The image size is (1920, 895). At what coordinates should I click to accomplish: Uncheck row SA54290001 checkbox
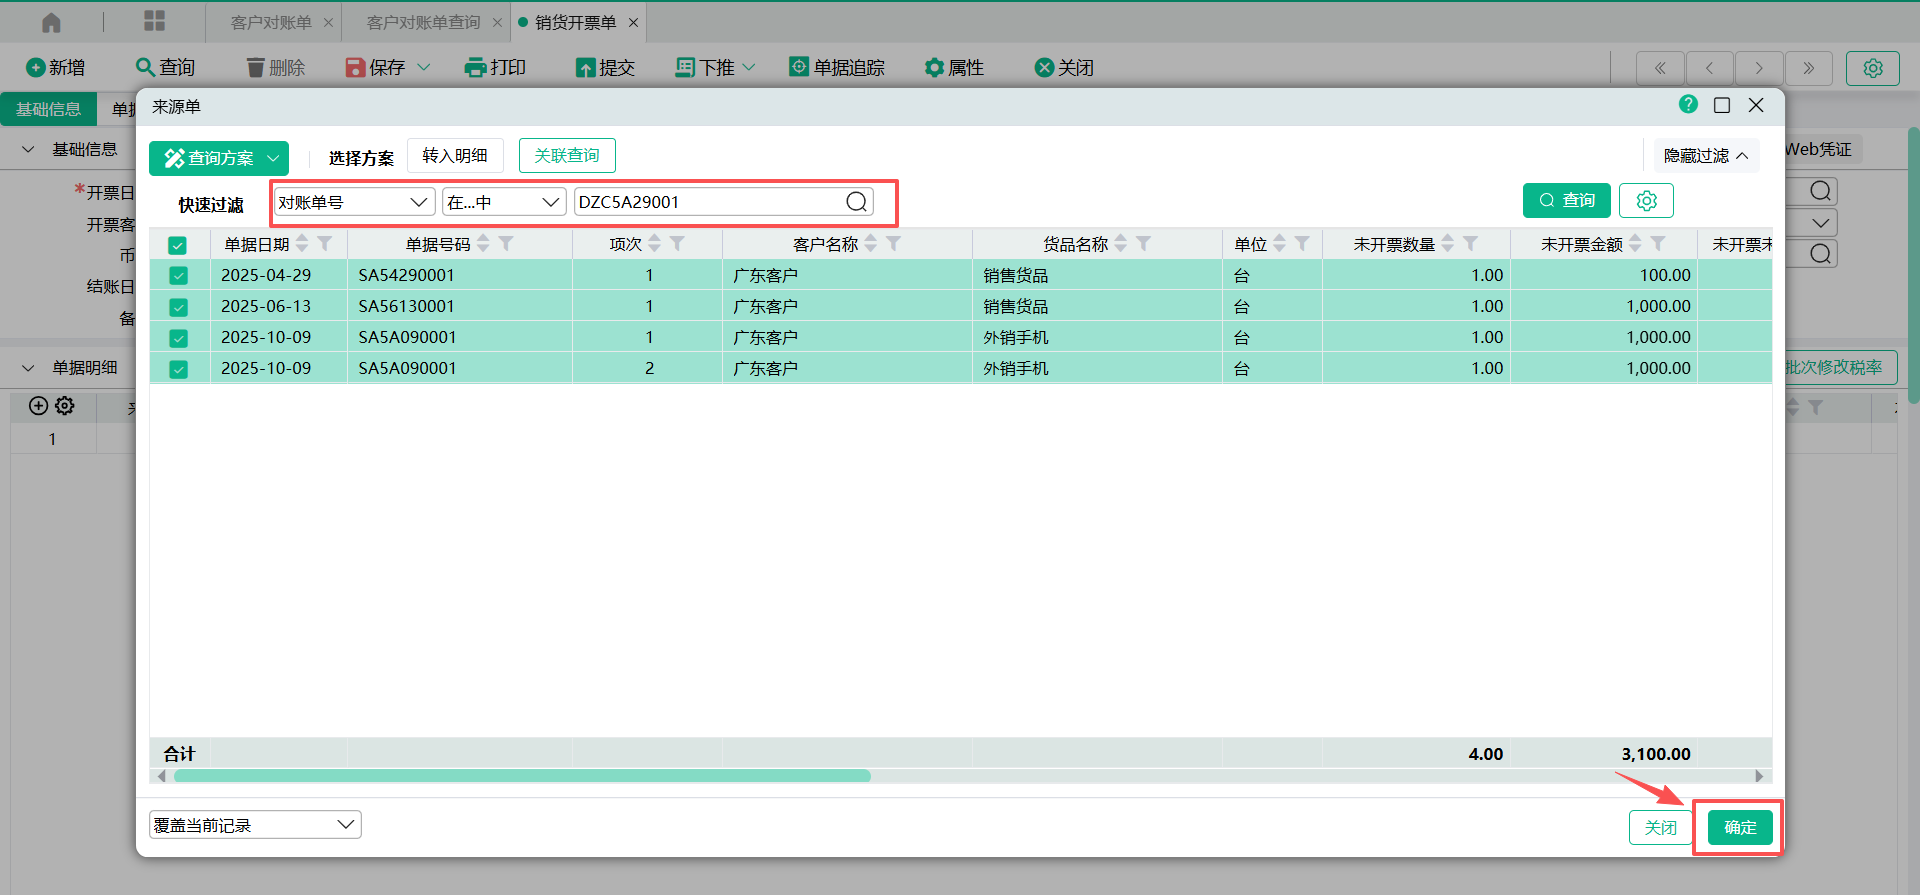point(178,276)
